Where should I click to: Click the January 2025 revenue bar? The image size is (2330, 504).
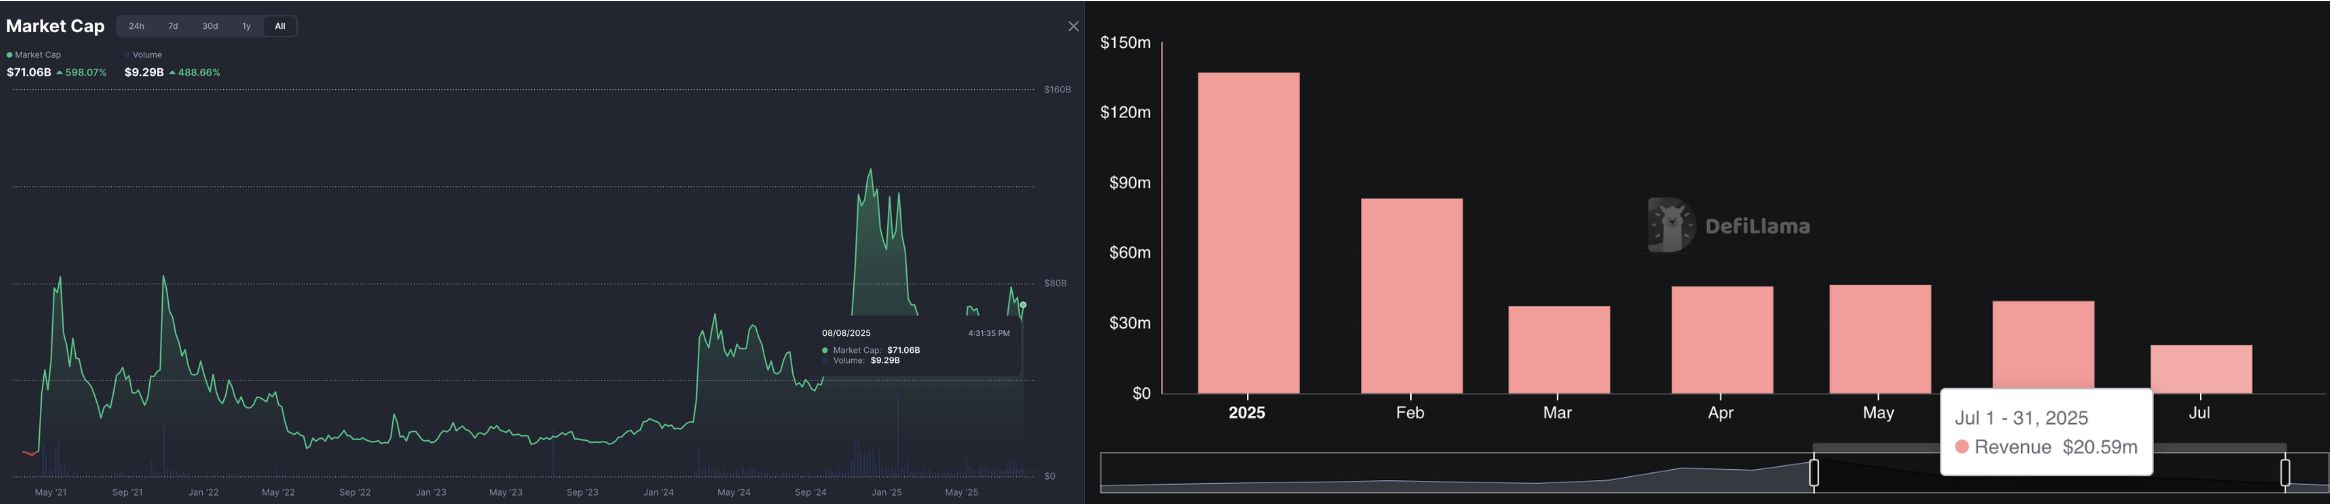(x=1248, y=233)
